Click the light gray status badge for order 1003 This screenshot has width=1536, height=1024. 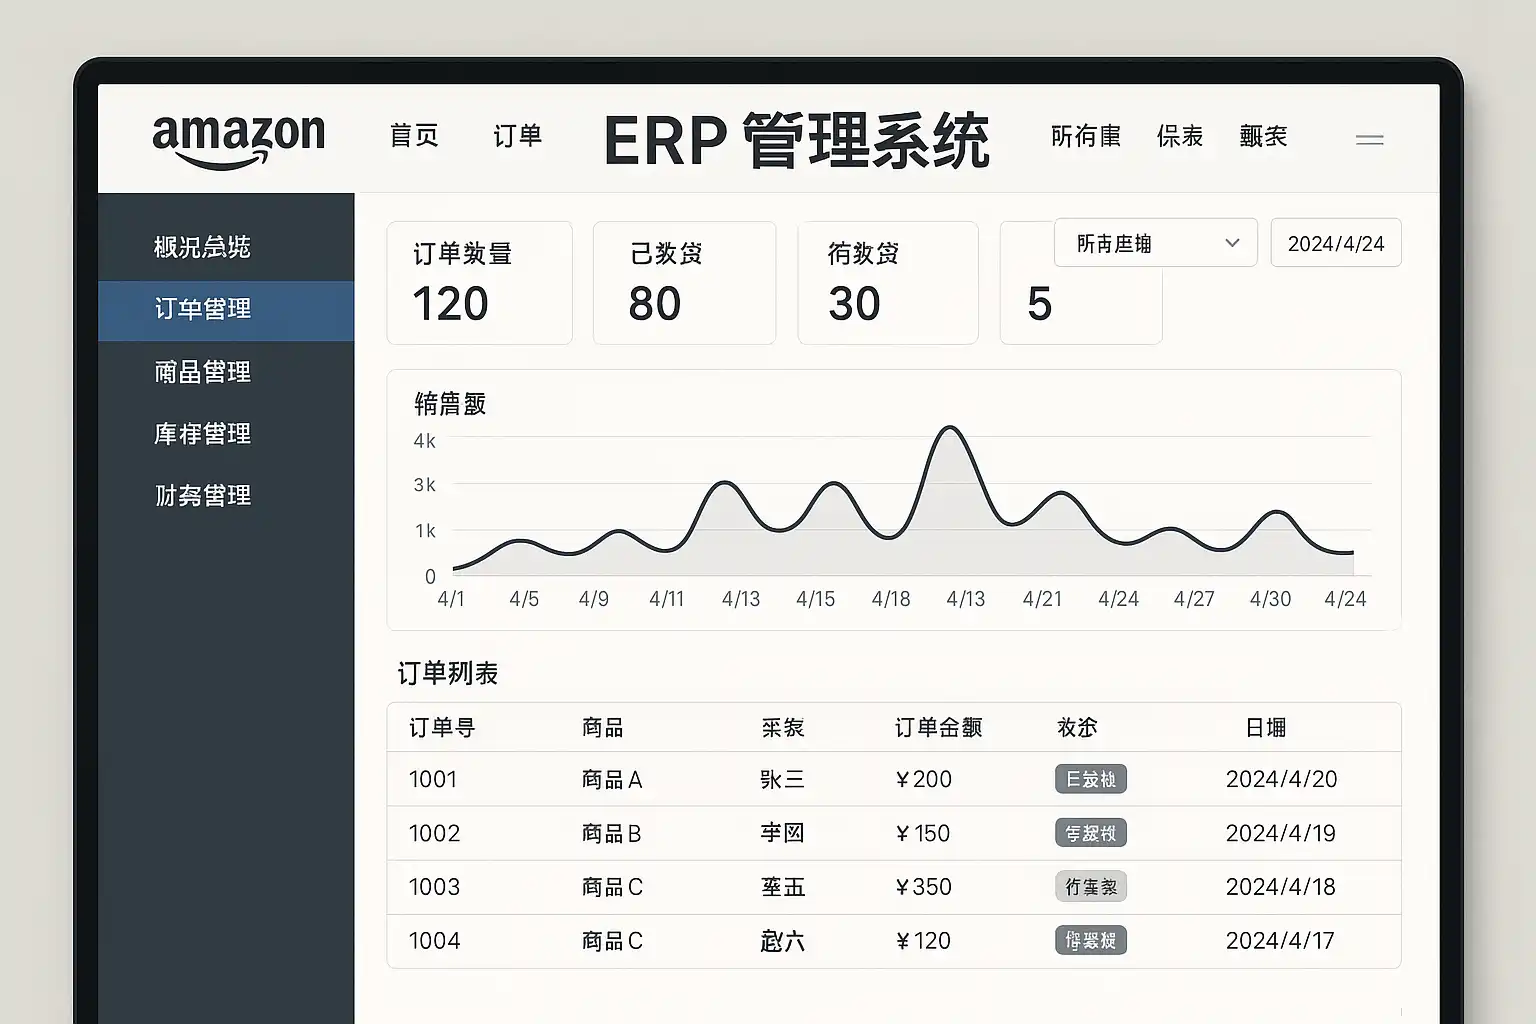point(1090,887)
